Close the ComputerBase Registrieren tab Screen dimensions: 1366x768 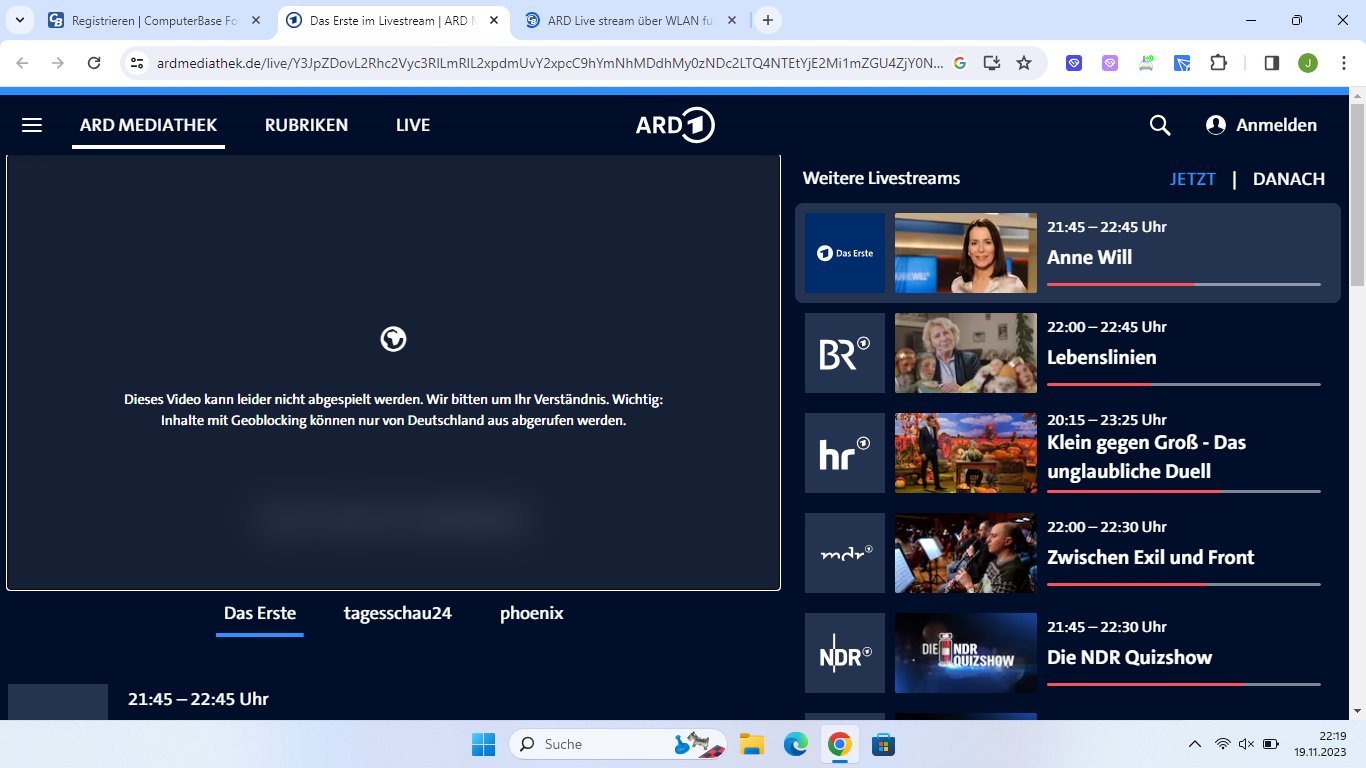[x=256, y=20]
